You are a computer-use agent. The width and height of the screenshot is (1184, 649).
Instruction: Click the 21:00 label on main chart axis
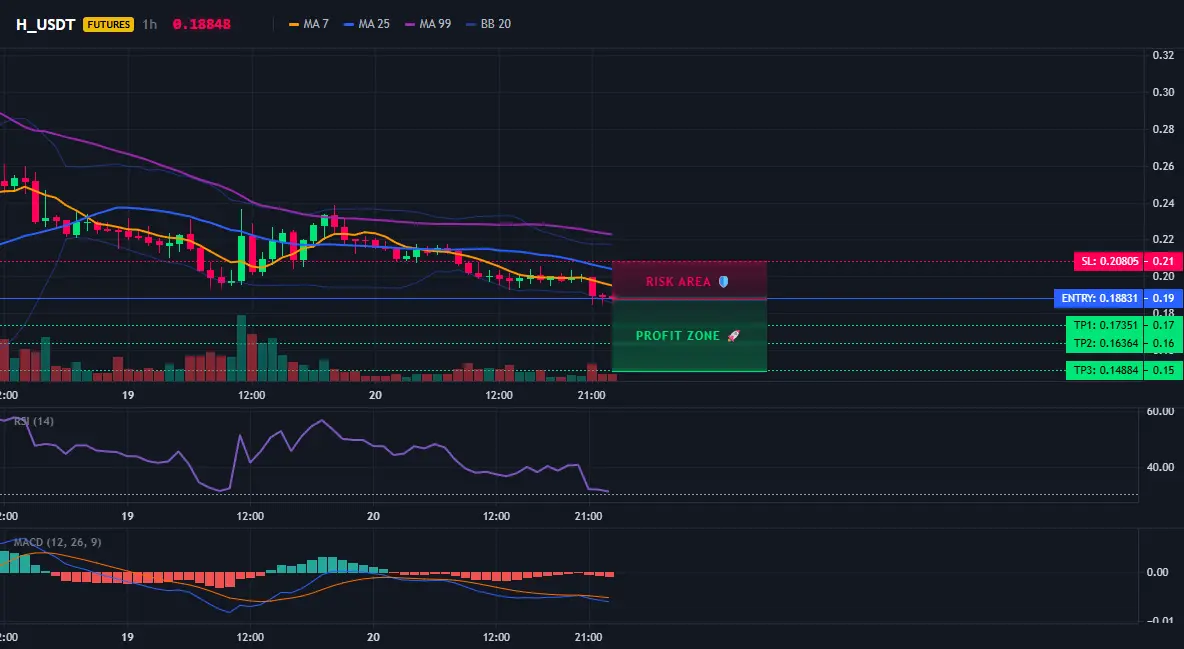591,395
